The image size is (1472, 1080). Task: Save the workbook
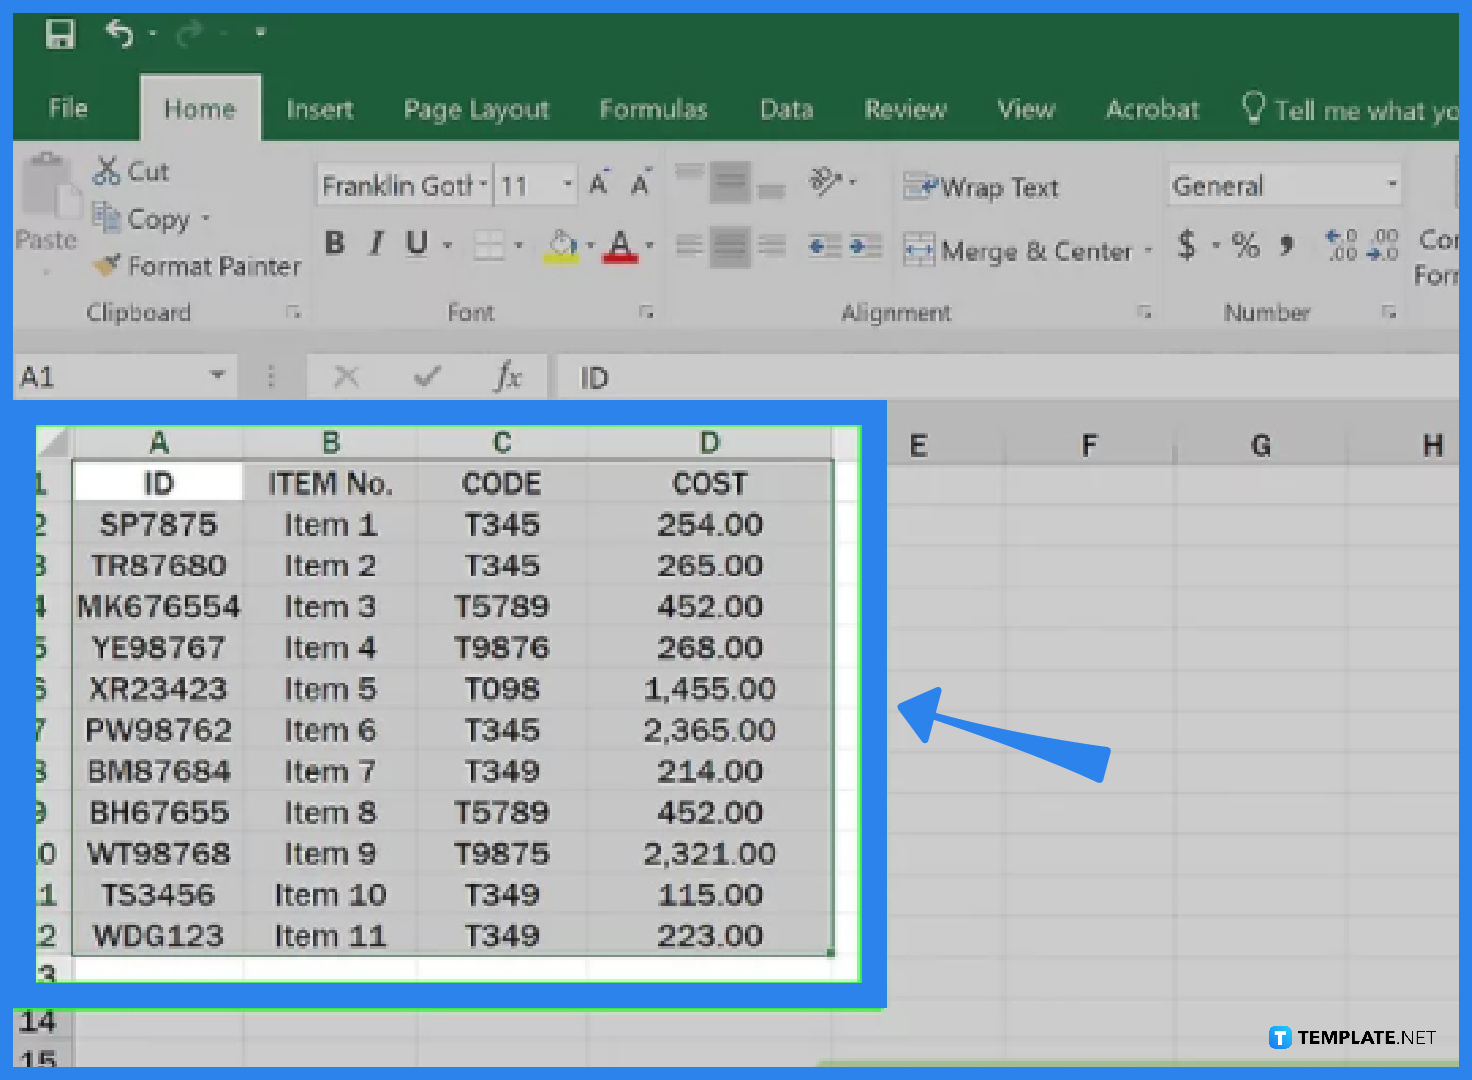pos(60,33)
